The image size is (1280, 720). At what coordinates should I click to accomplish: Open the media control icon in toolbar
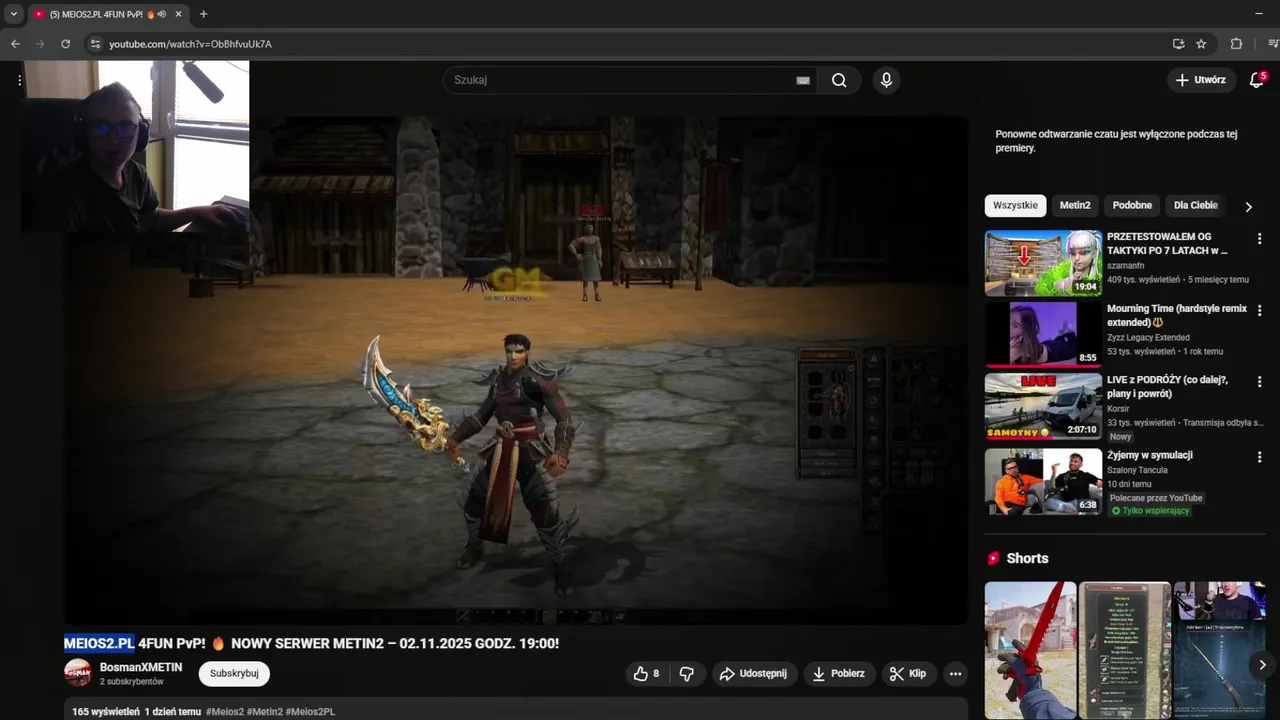click(x=1273, y=44)
